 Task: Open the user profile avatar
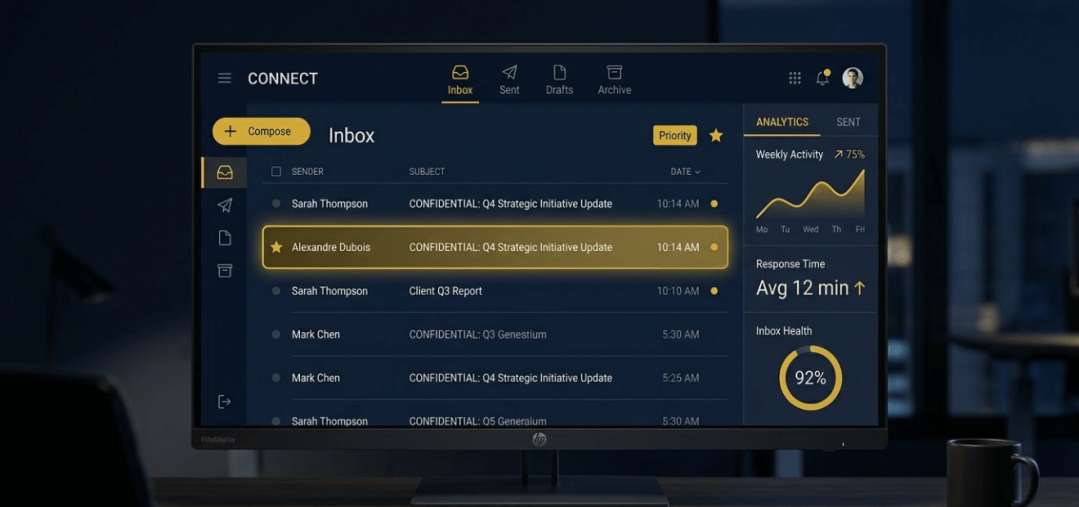852,78
